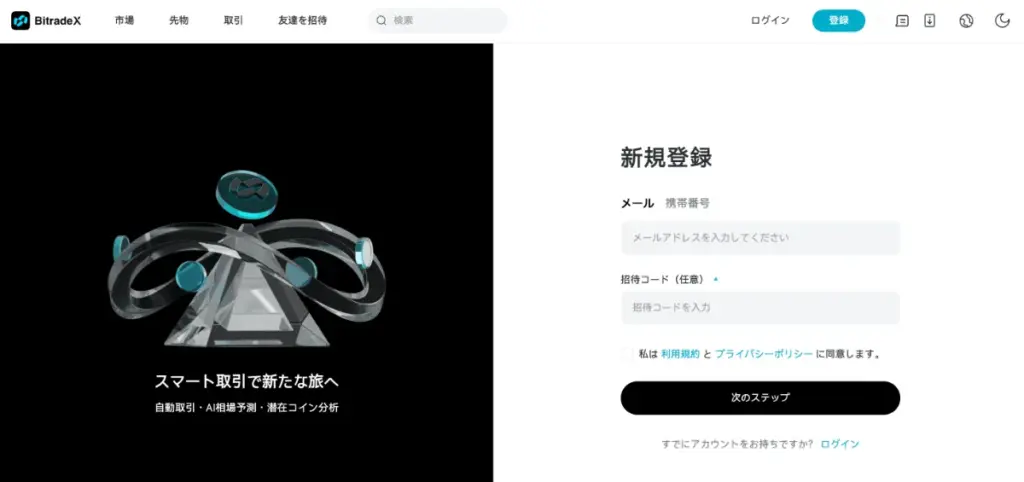The height and width of the screenshot is (482, 1024).
Task: Switch to the 携帯番号 tab
Action: click(687, 203)
